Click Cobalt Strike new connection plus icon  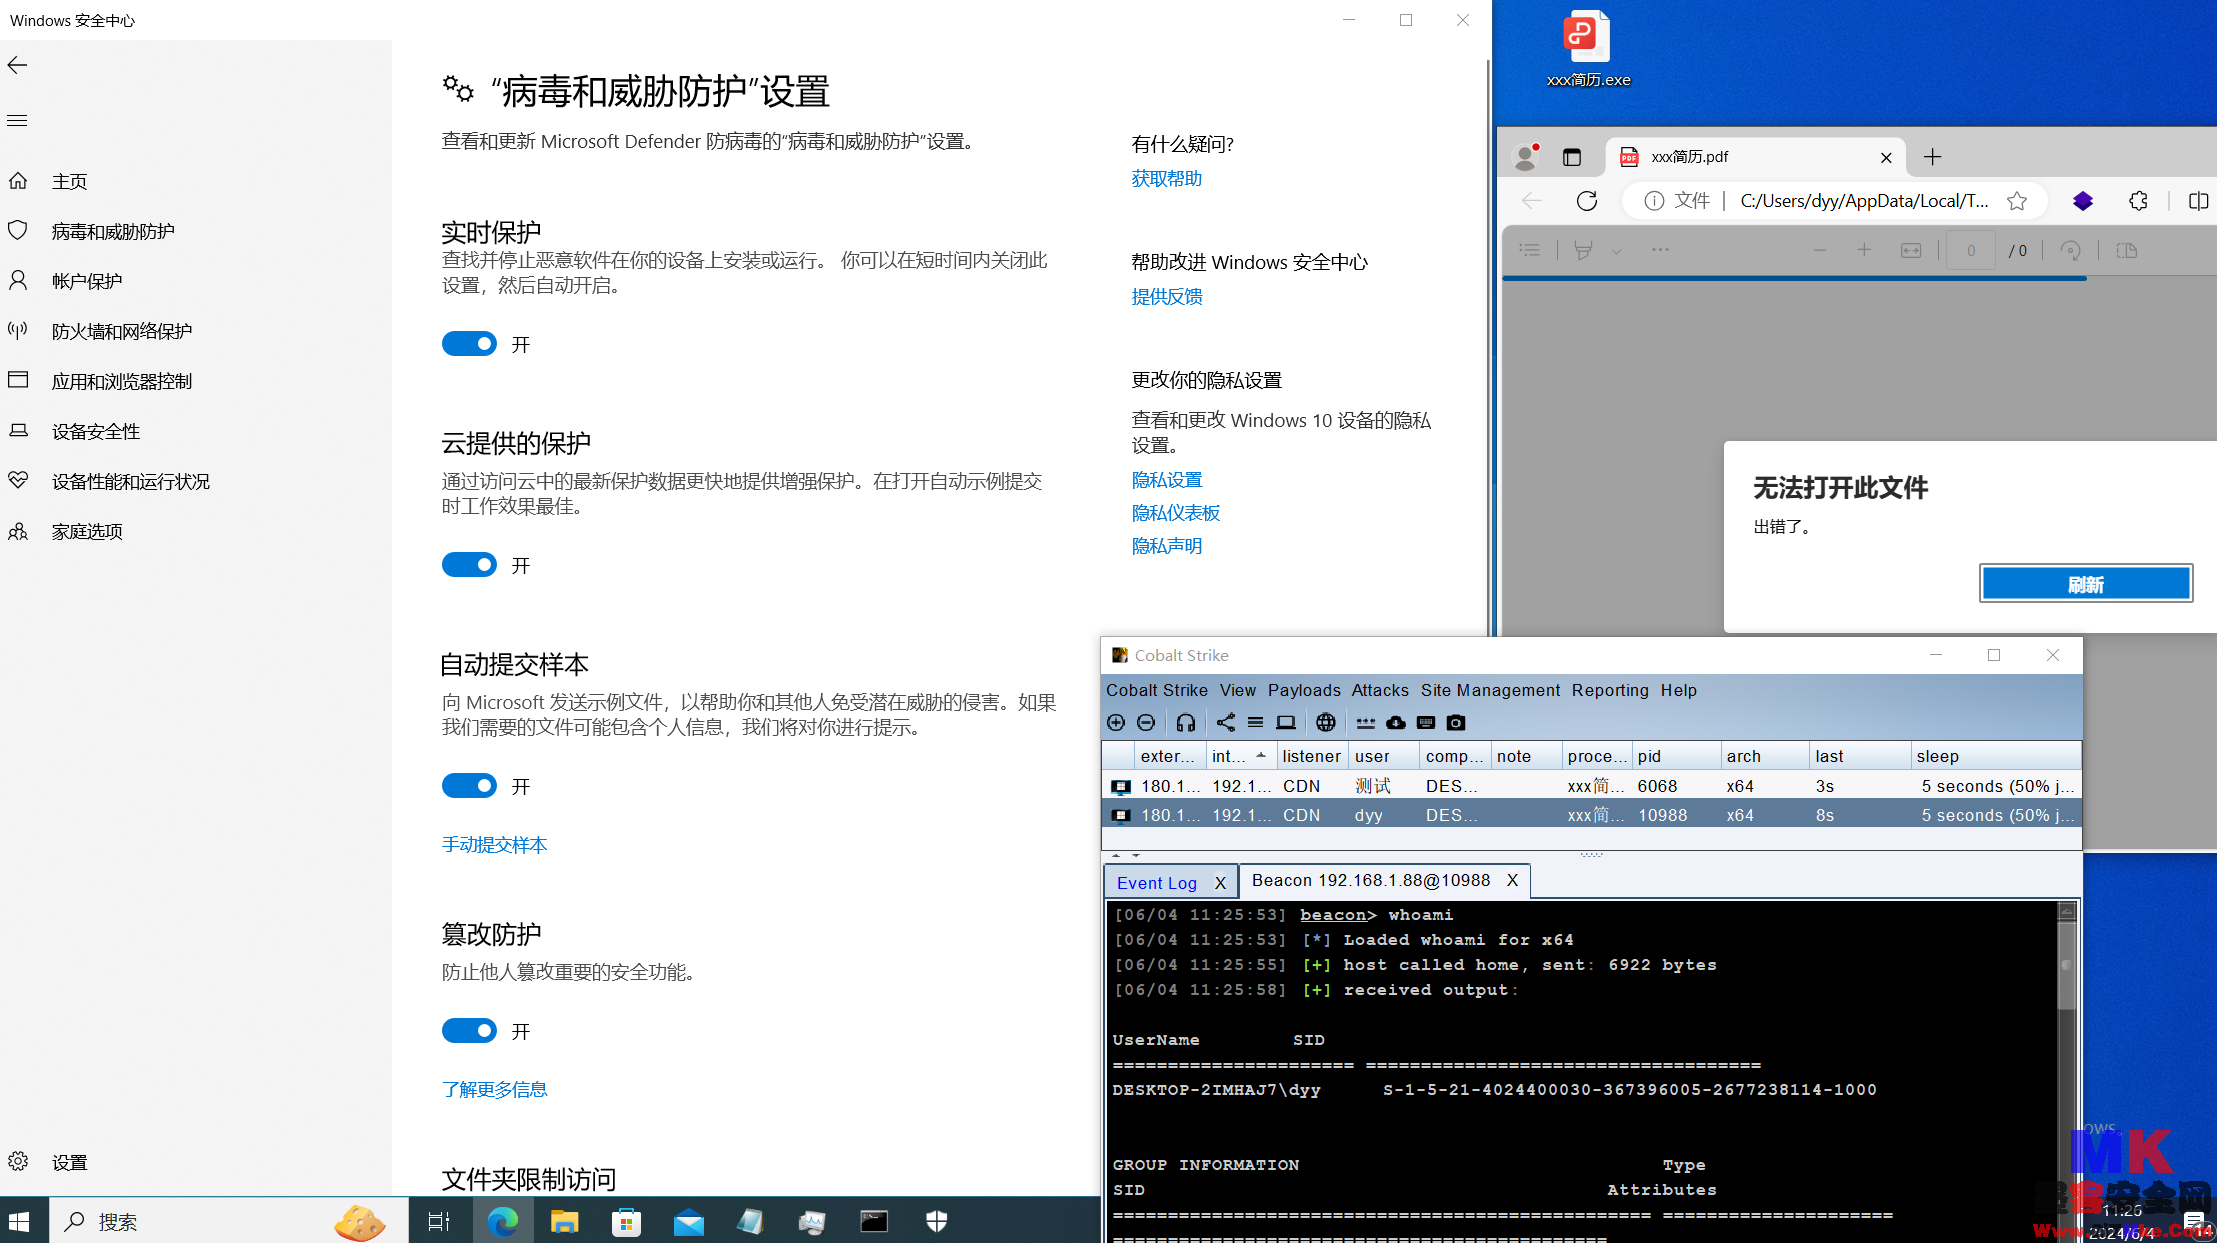[1116, 723]
